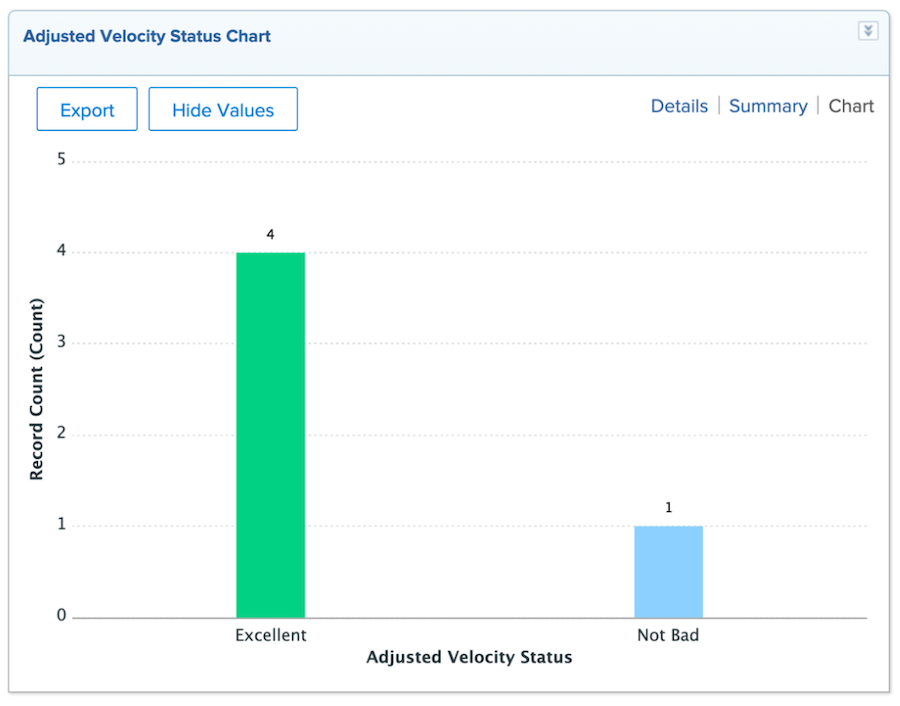Click the Not Bad x-axis category label
The image size is (900, 706).
(x=668, y=635)
